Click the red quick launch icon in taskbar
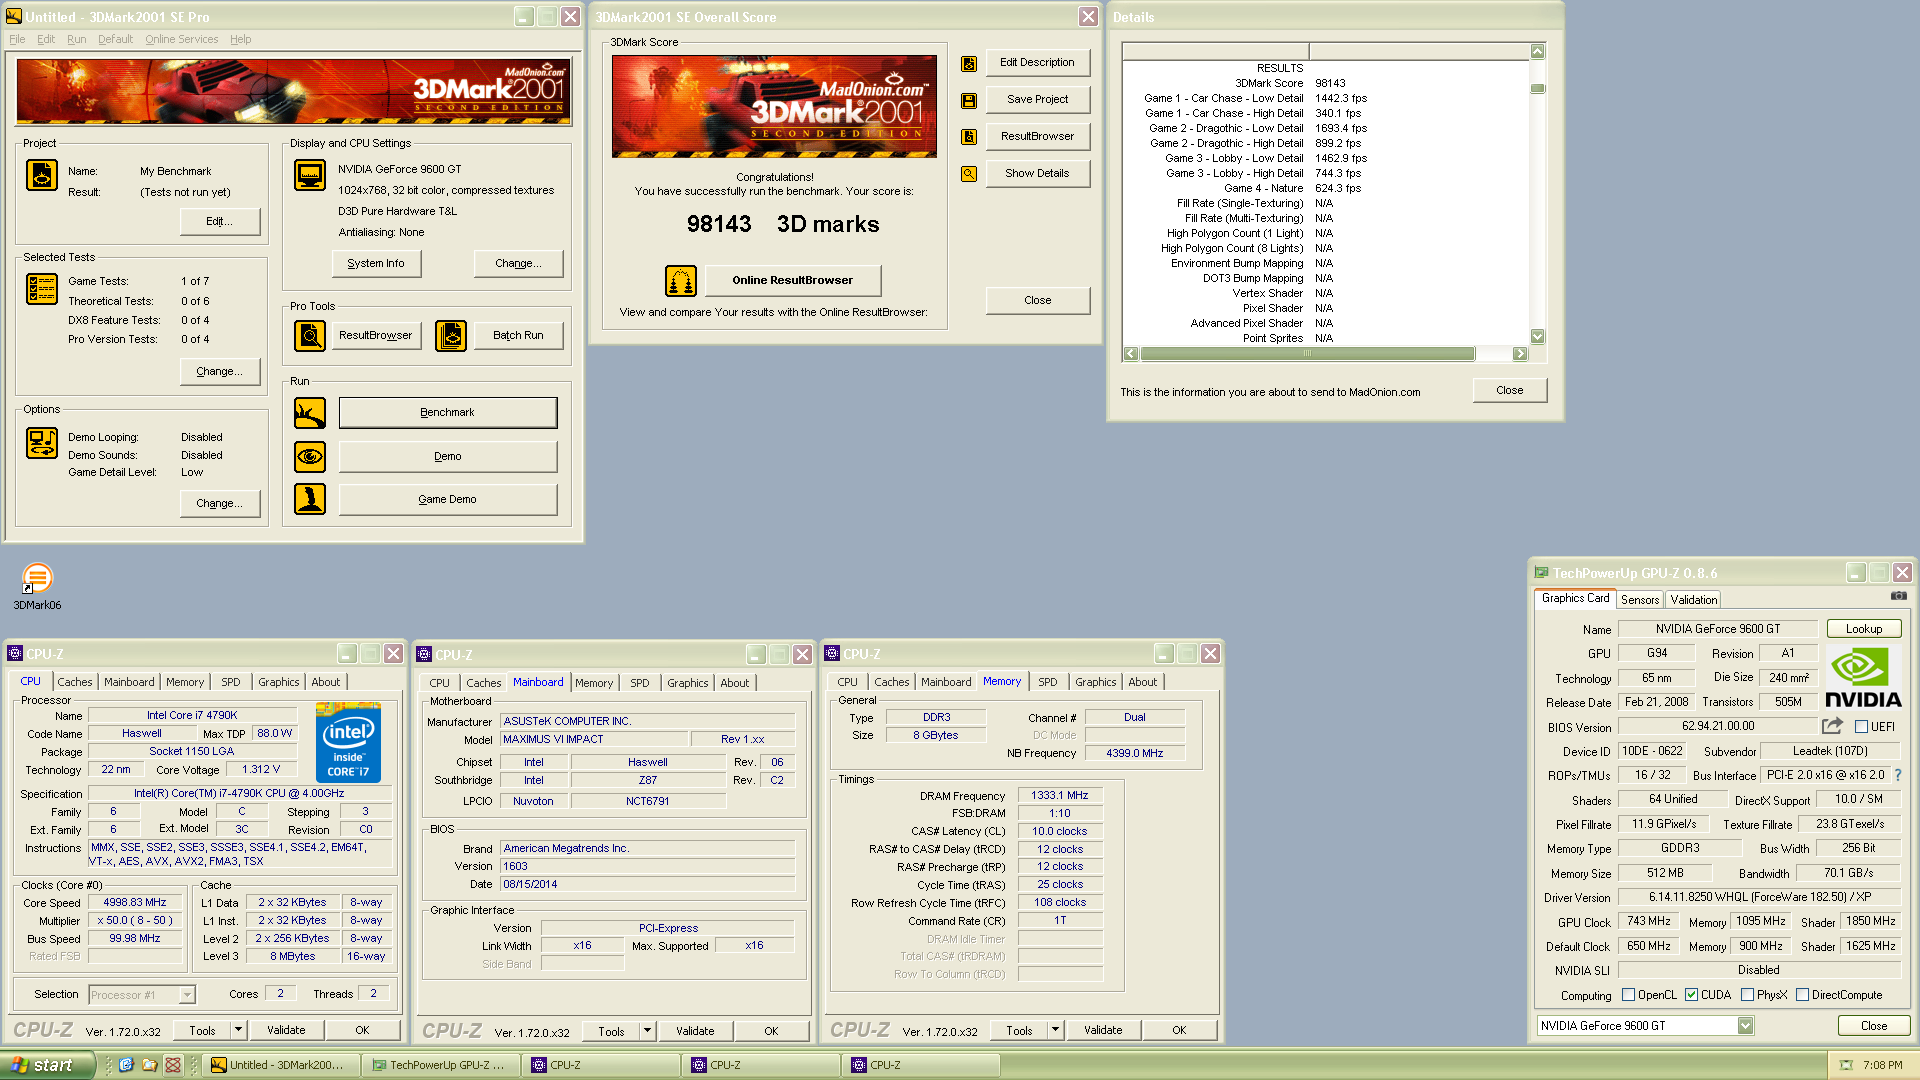The width and height of the screenshot is (1920, 1080). [x=173, y=1065]
